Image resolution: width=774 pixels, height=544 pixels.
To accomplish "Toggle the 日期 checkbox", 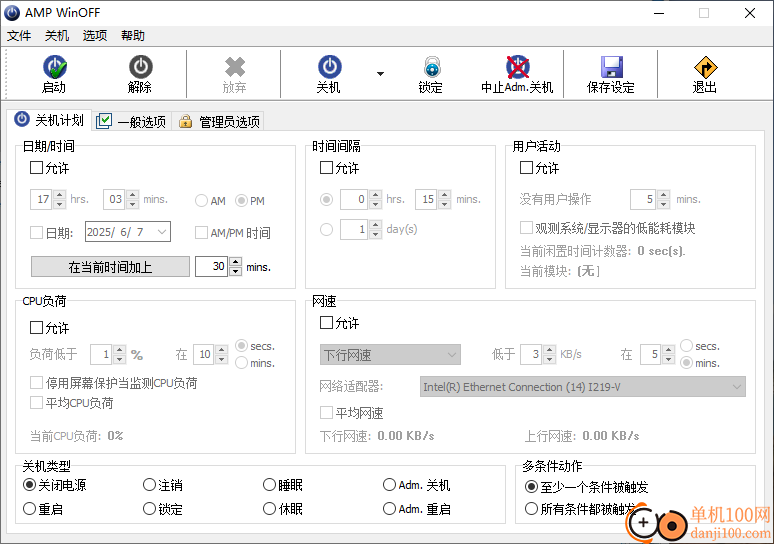I will coord(37,233).
